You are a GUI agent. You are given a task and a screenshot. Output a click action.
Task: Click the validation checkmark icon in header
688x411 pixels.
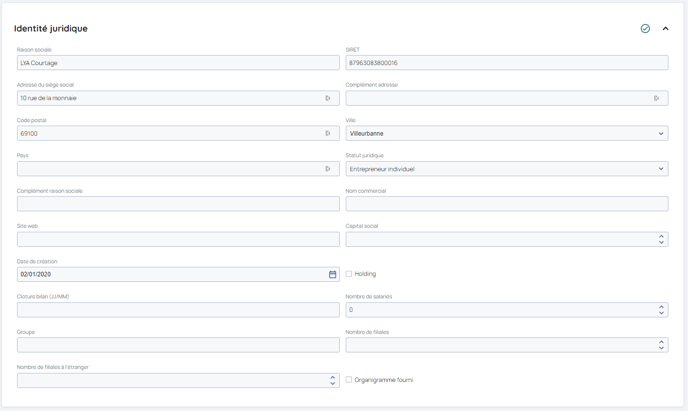[x=645, y=29]
